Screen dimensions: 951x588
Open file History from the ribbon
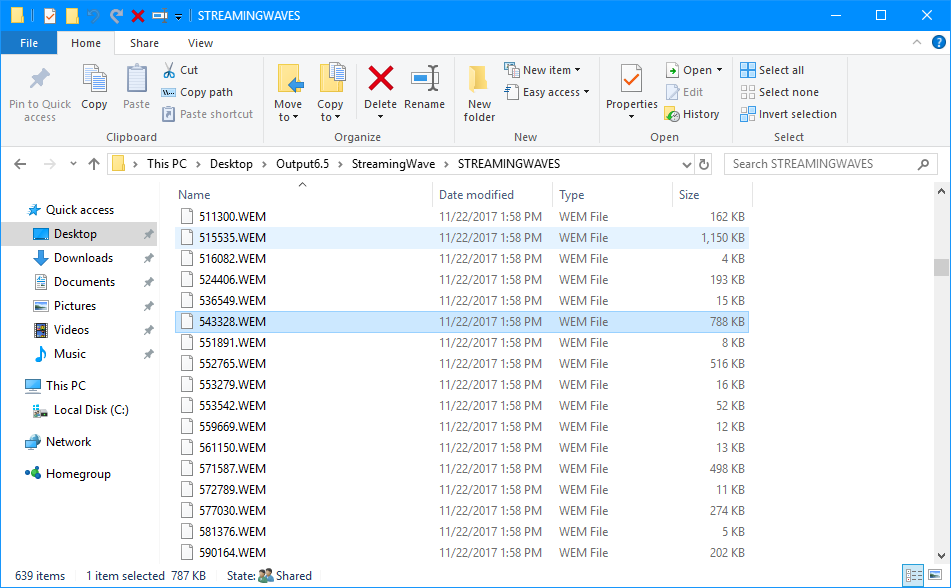click(692, 114)
